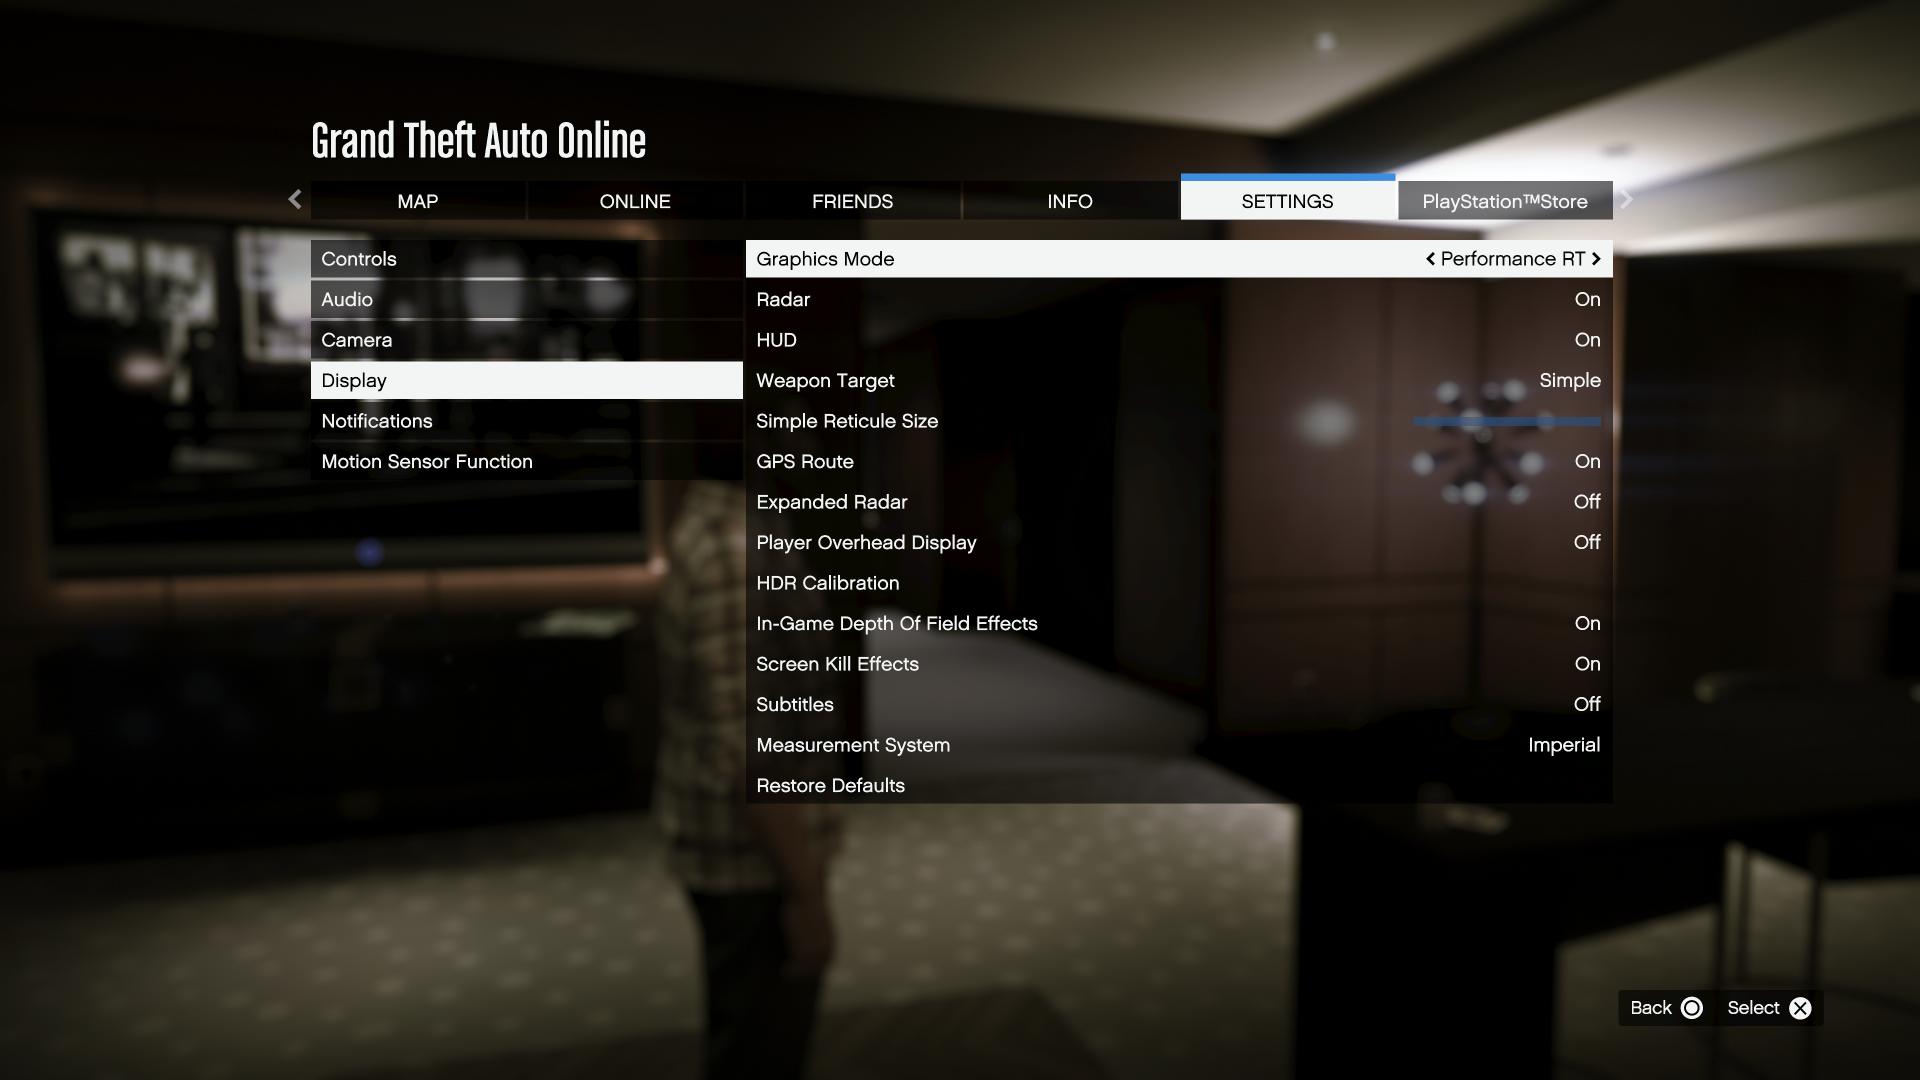
Task: Toggle Expanded Radar off
Action: tap(1178, 502)
